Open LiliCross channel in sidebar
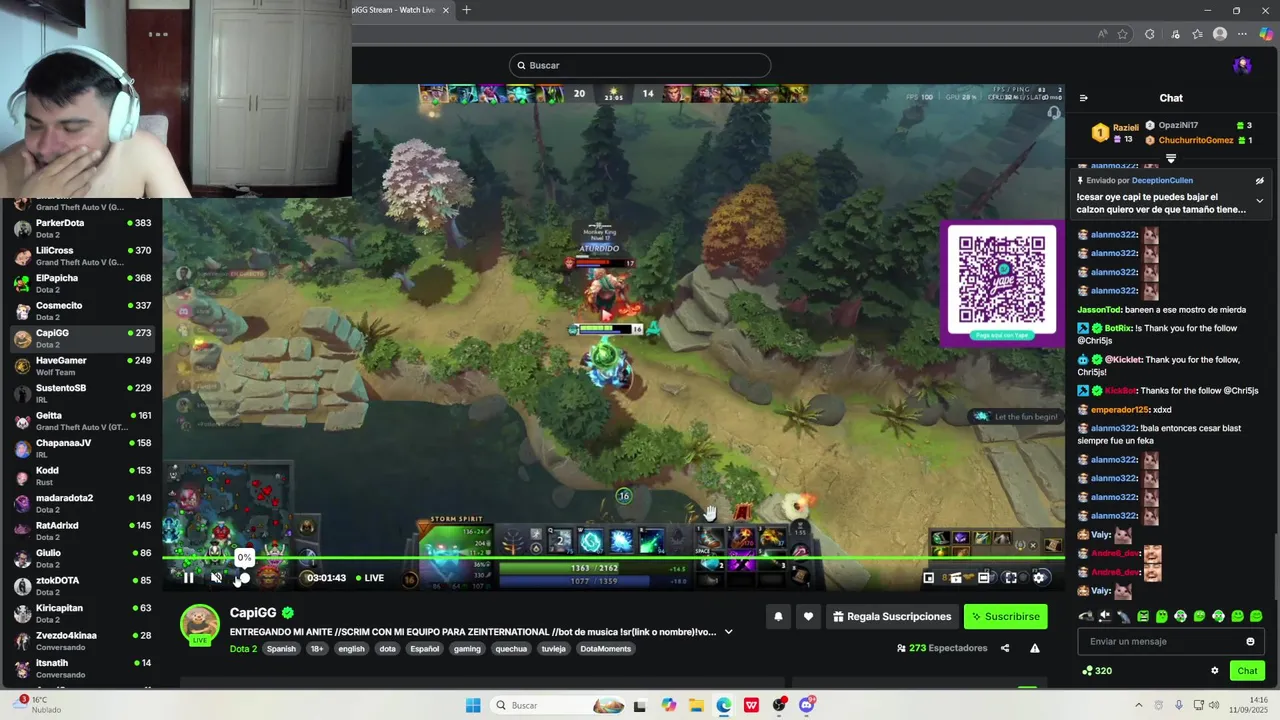1280x720 pixels. click(81, 256)
